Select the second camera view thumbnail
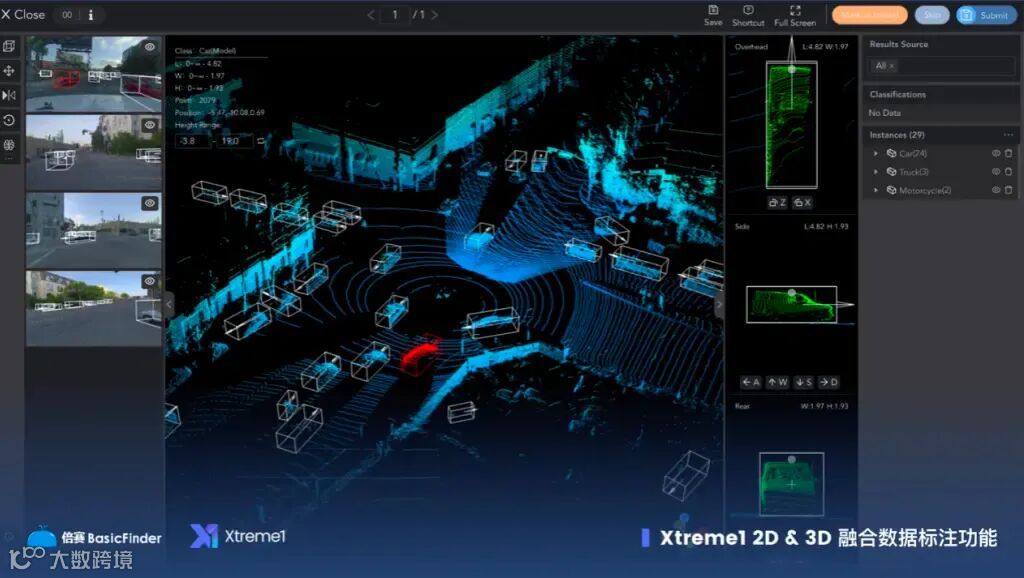This screenshot has height=578, width=1024. [x=93, y=152]
